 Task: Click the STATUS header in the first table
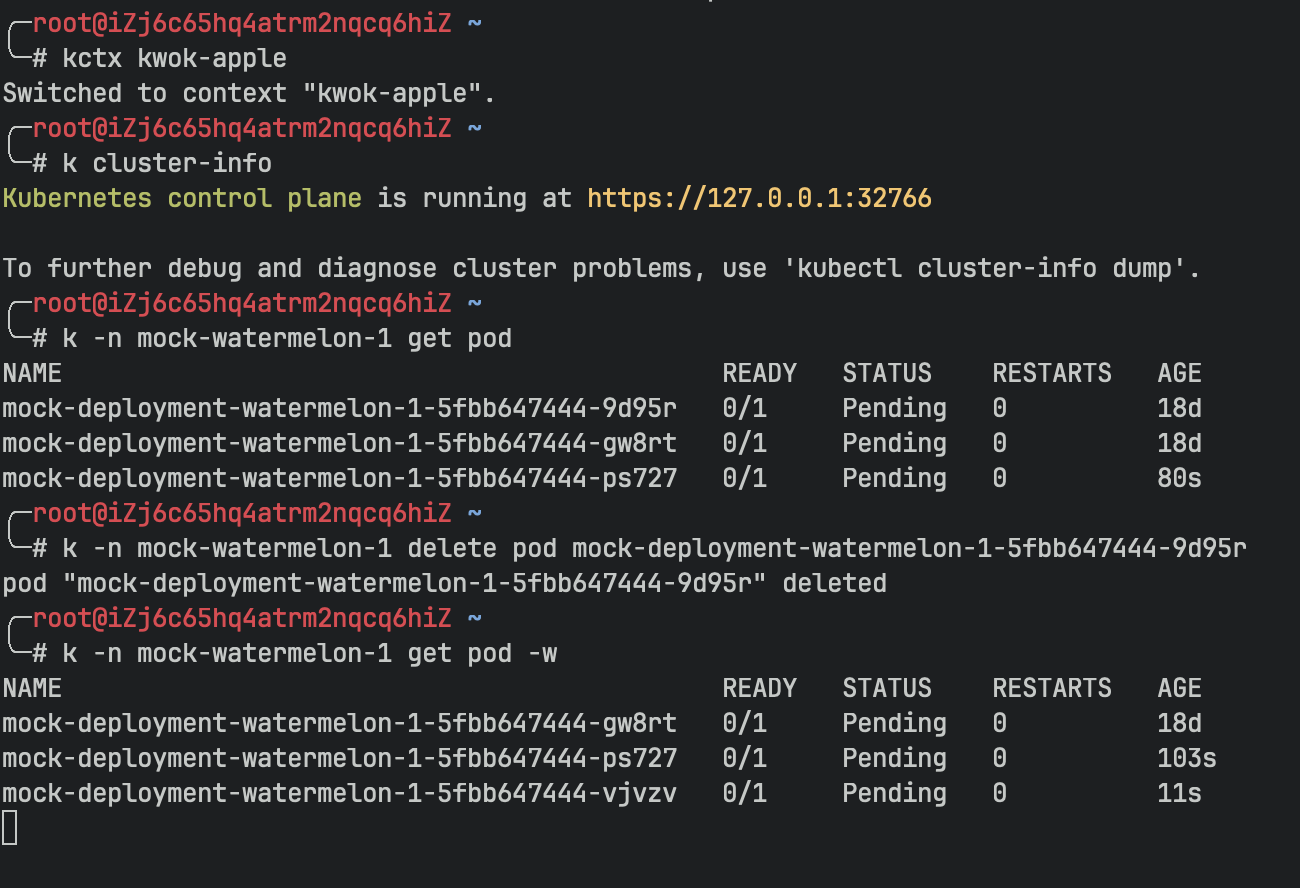[886, 373]
